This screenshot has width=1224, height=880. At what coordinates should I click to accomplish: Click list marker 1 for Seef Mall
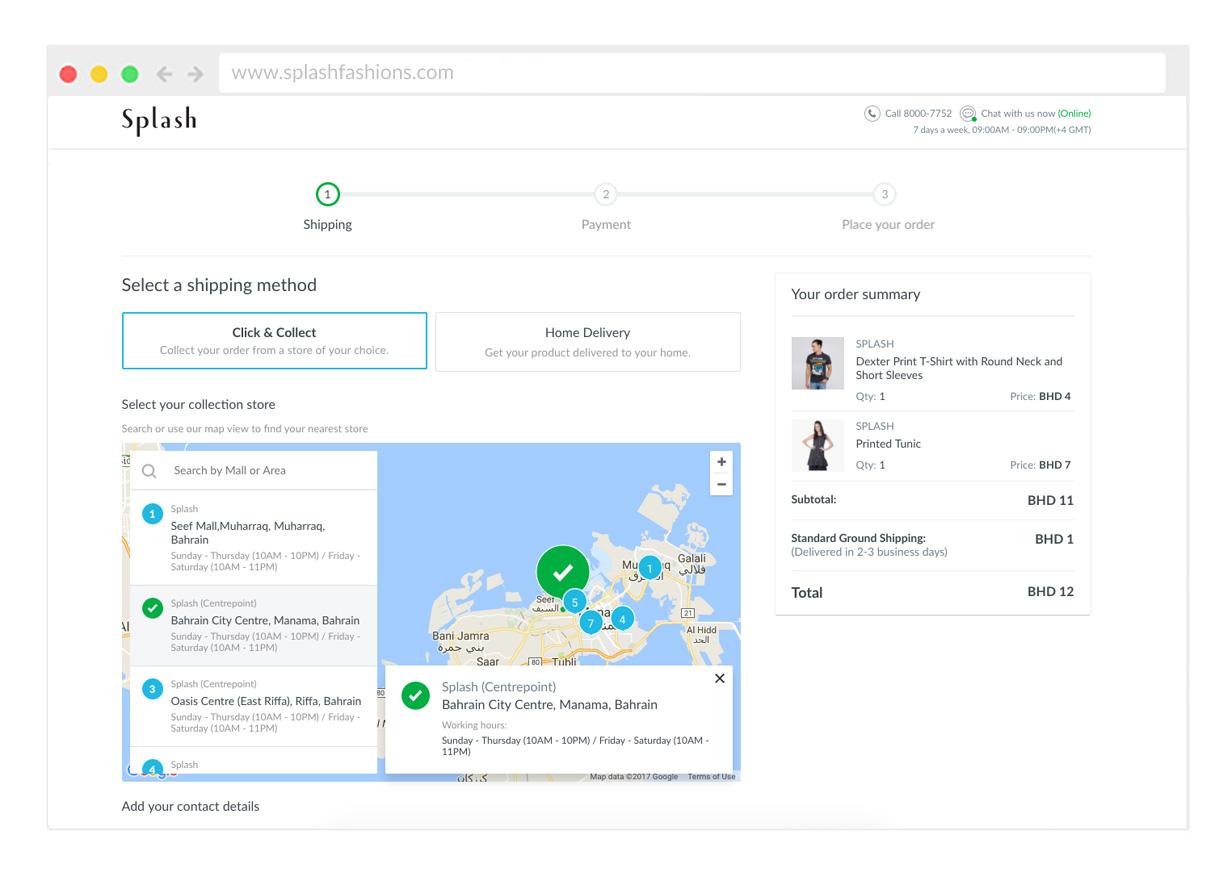[x=152, y=514]
